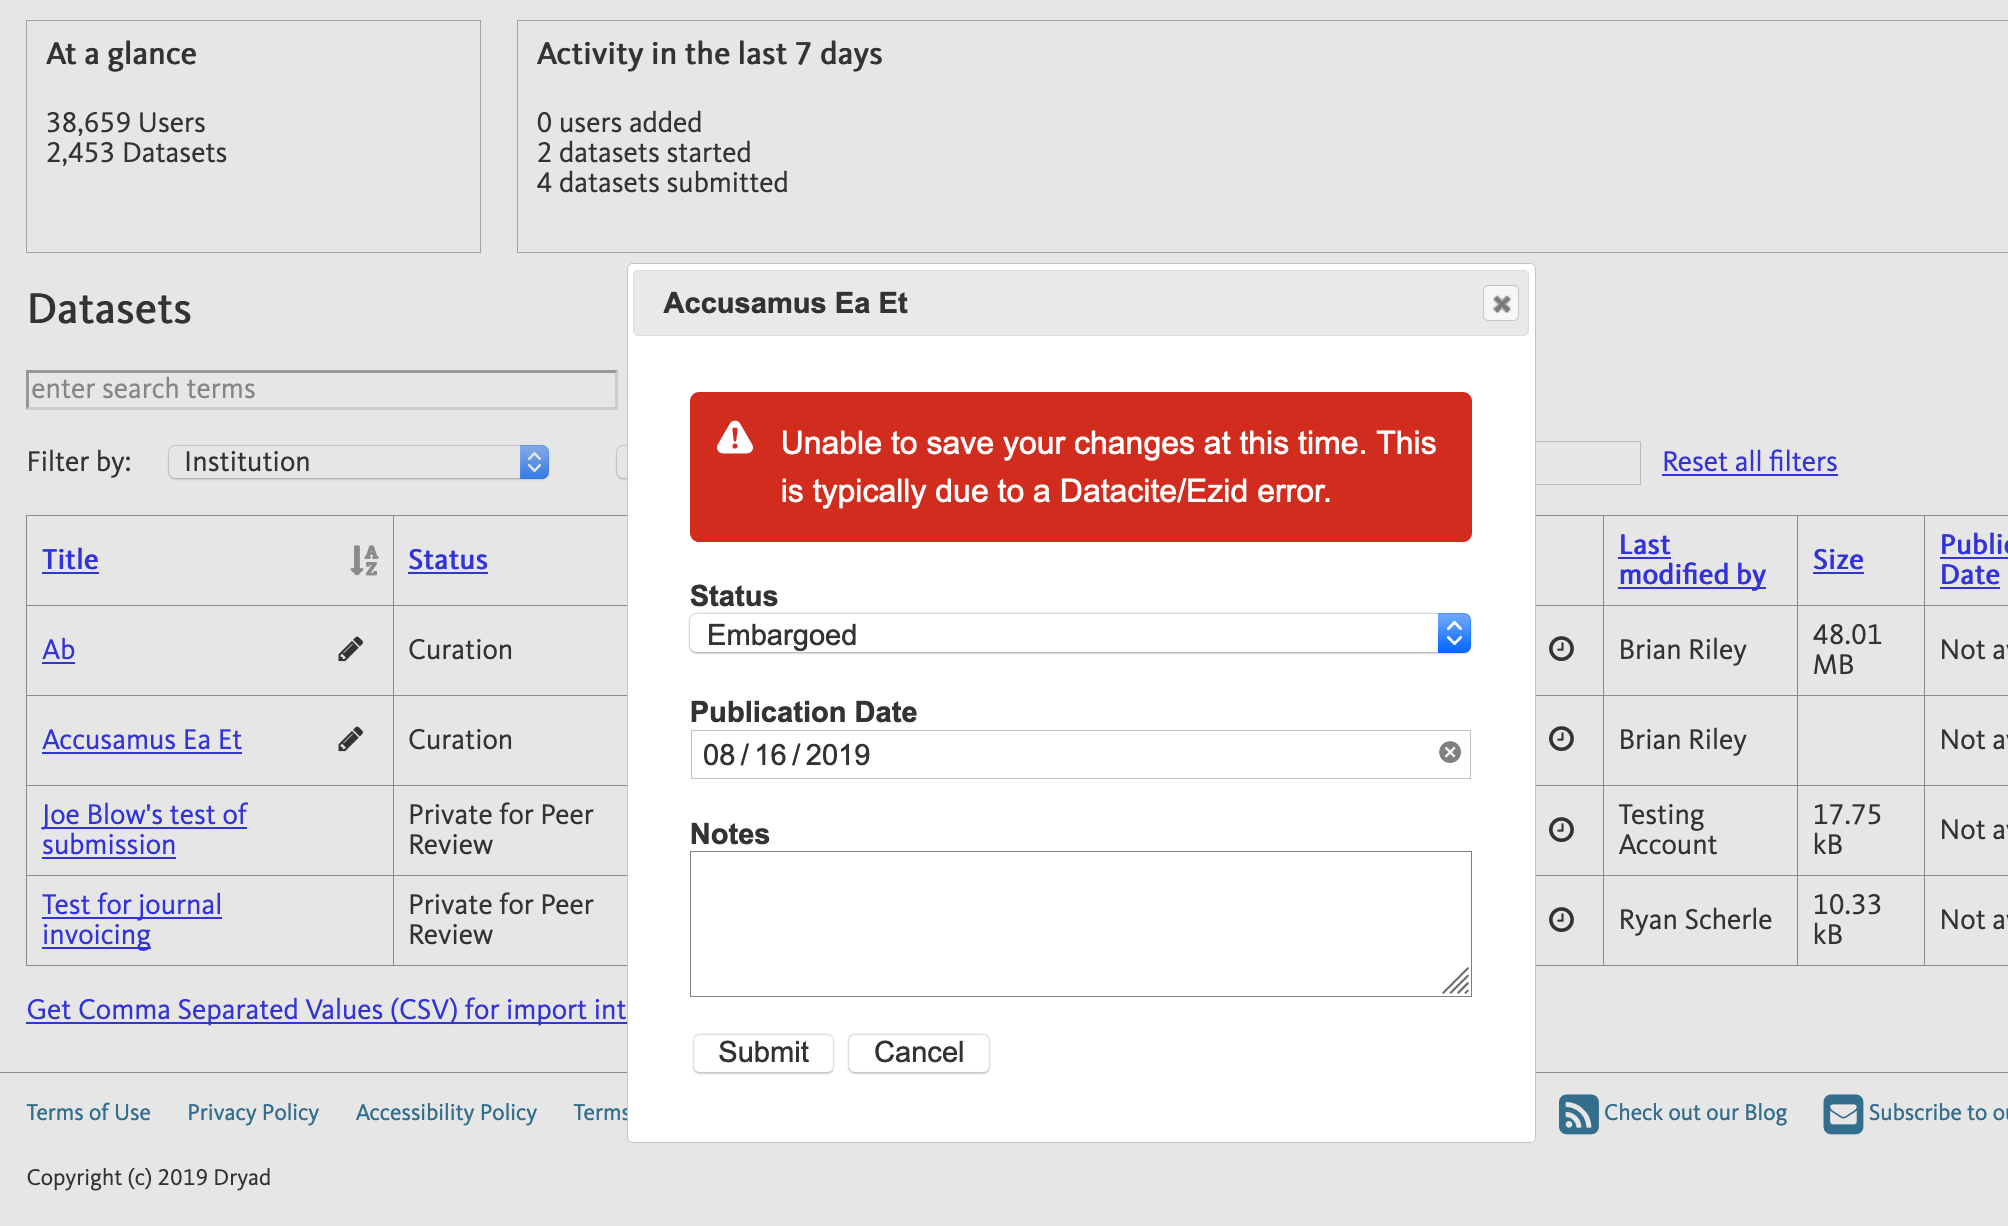Open "Joe Blow's test of submission" dataset

tap(144, 829)
